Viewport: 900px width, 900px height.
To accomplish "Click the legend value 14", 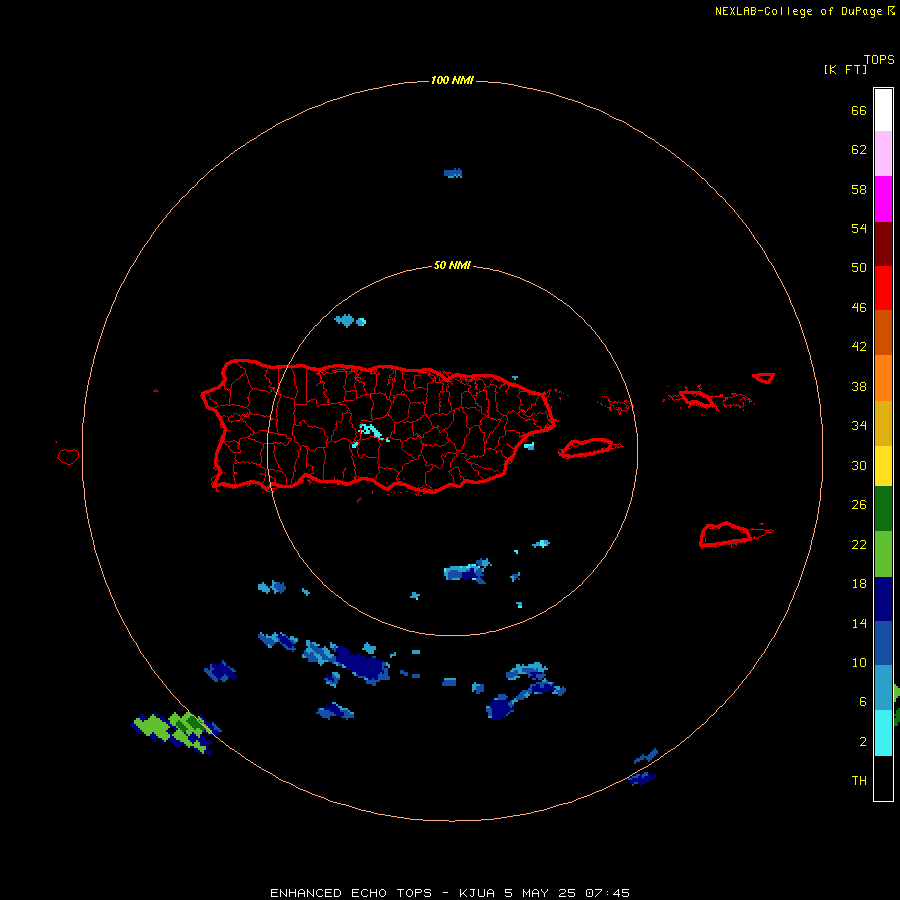I will tap(859, 623).
